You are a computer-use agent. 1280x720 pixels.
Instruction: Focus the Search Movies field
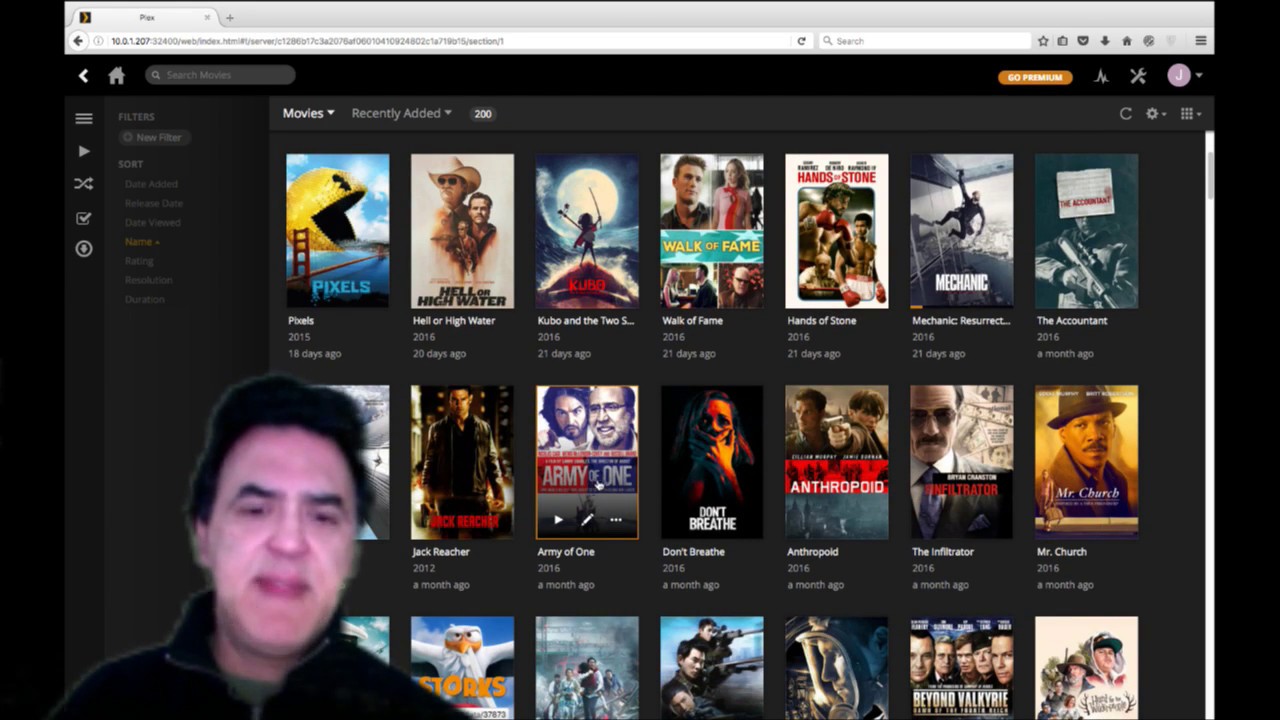(x=220, y=75)
